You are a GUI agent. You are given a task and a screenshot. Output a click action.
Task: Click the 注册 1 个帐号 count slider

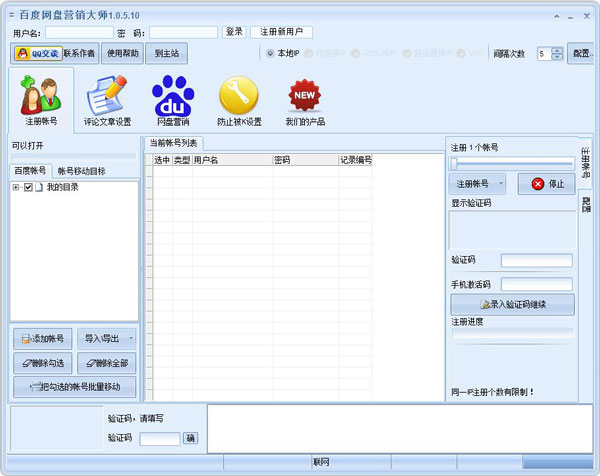click(x=512, y=164)
